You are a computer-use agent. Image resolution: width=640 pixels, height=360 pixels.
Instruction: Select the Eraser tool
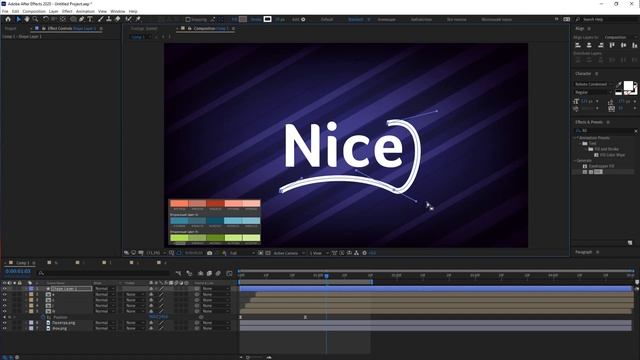118,19
